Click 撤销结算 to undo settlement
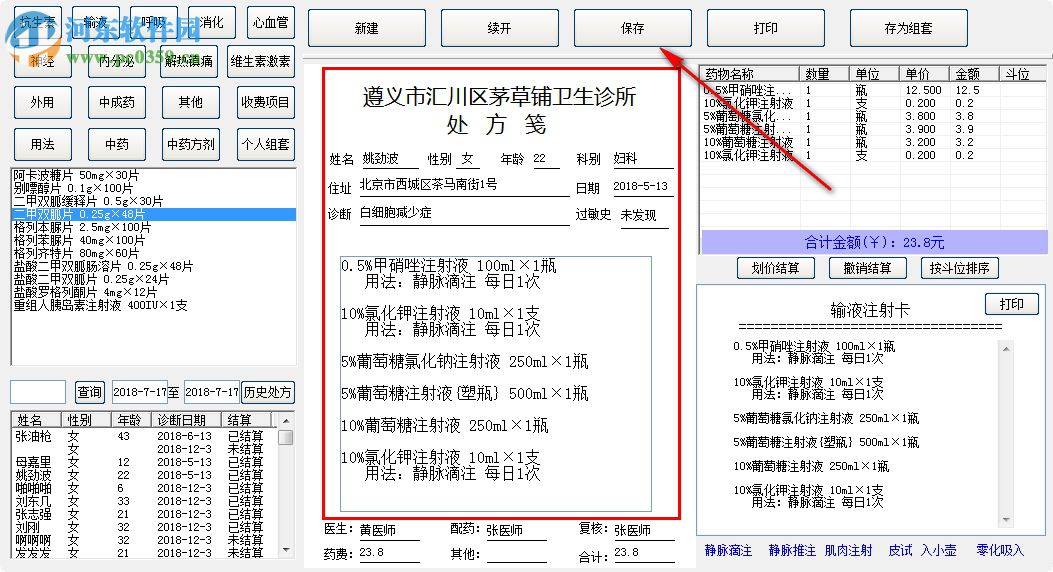 click(x=868, y=269)
